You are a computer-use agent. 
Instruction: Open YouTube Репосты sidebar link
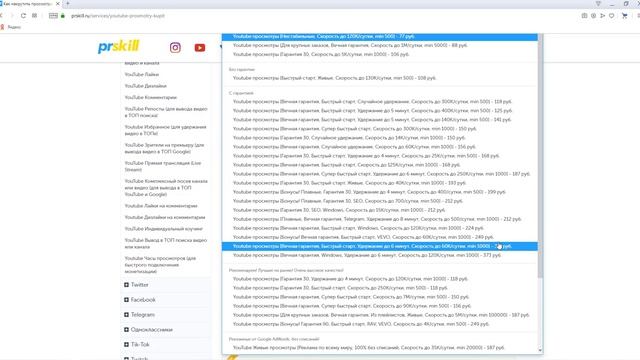tap(166, 112)
